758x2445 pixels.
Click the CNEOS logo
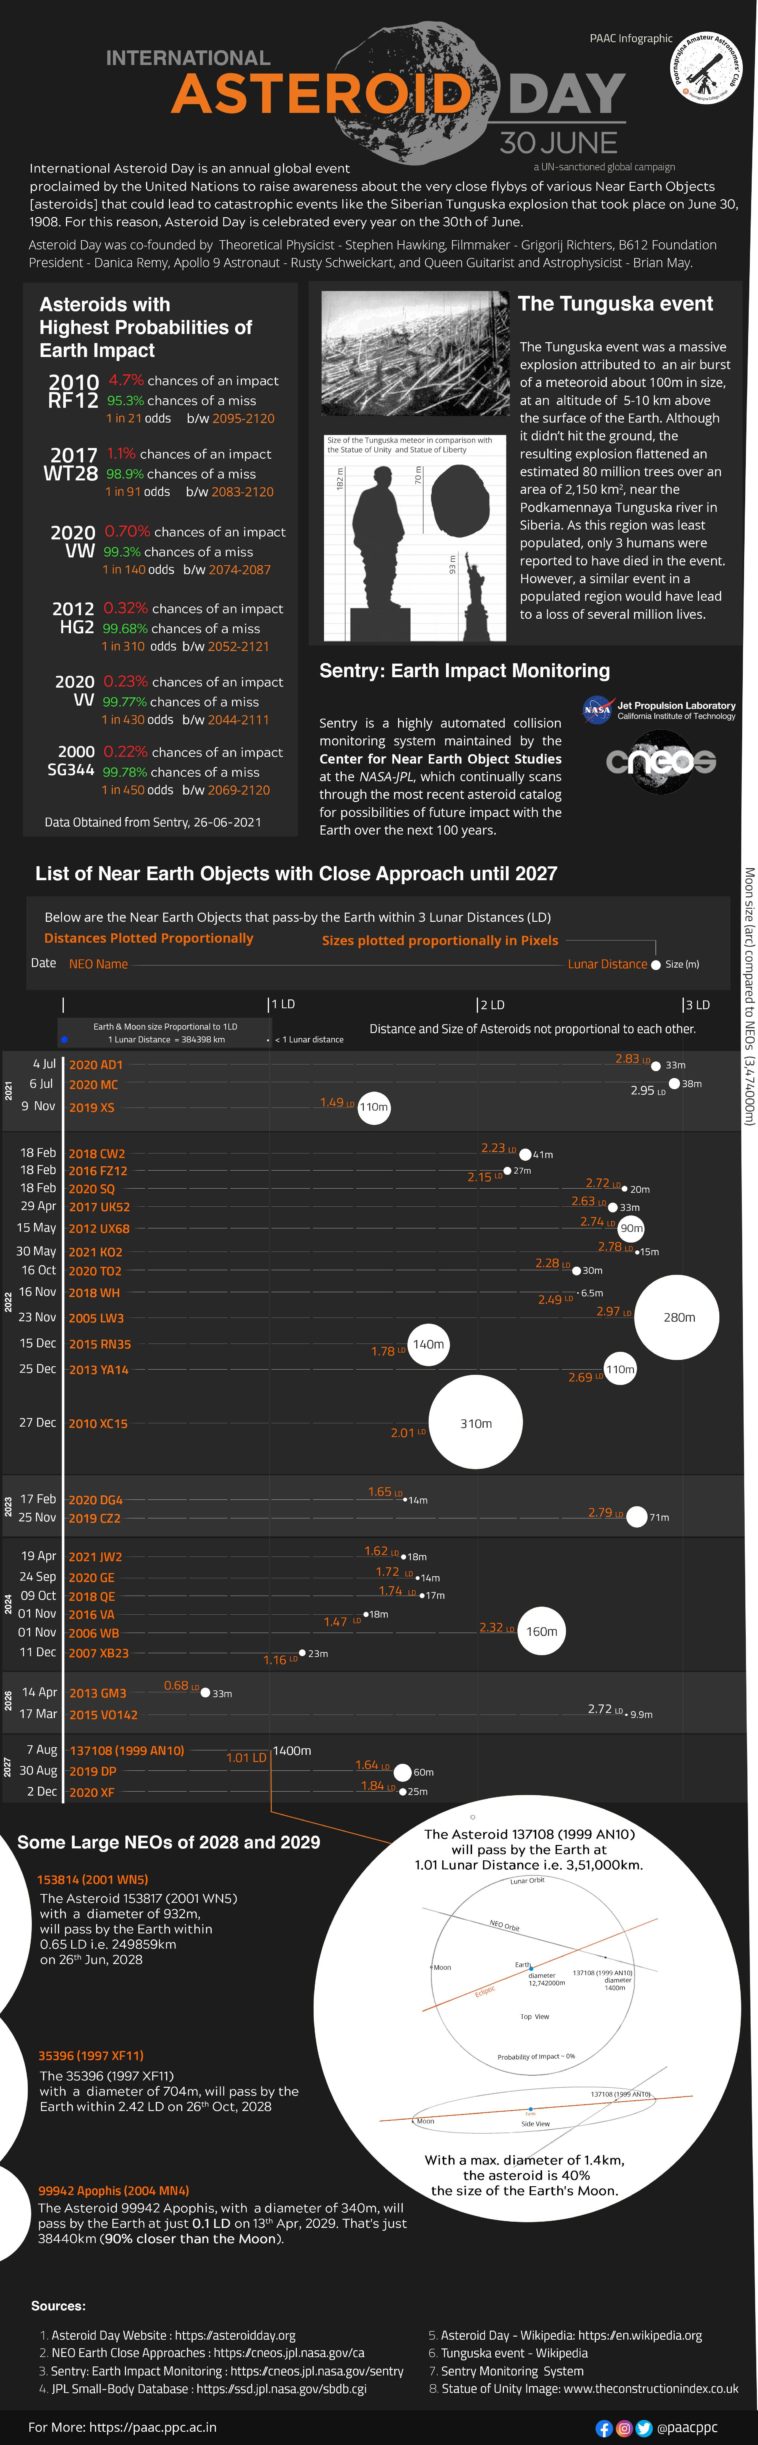(x=661, y=761)
